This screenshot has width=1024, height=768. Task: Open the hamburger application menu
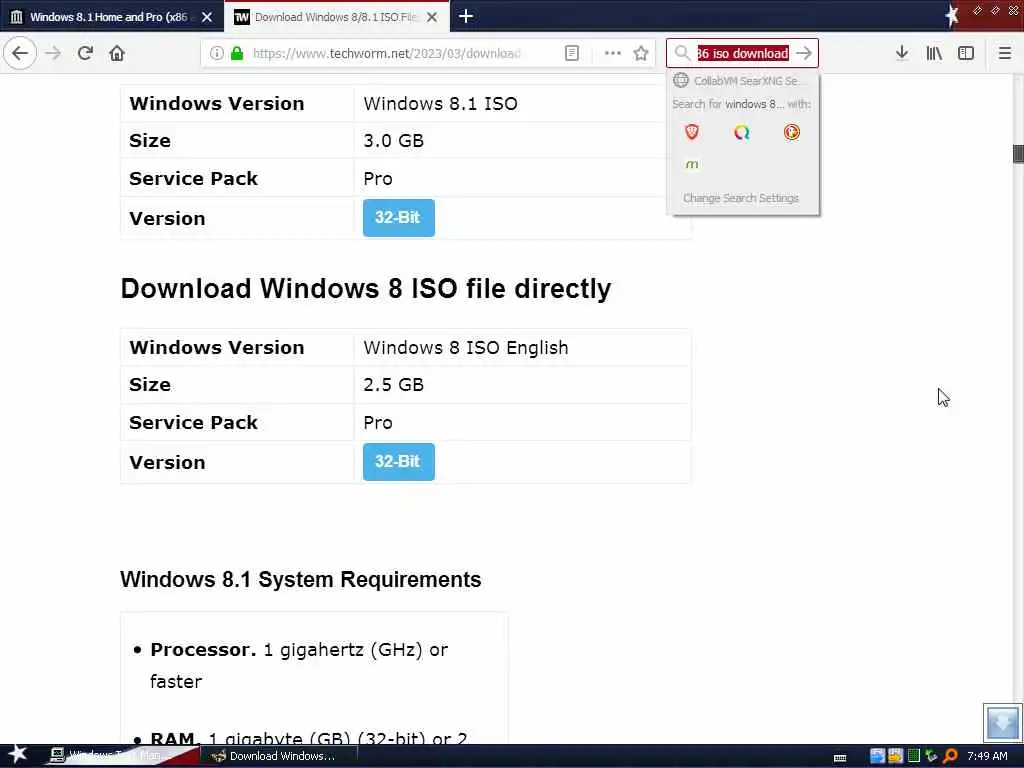tap(1004, 53)
